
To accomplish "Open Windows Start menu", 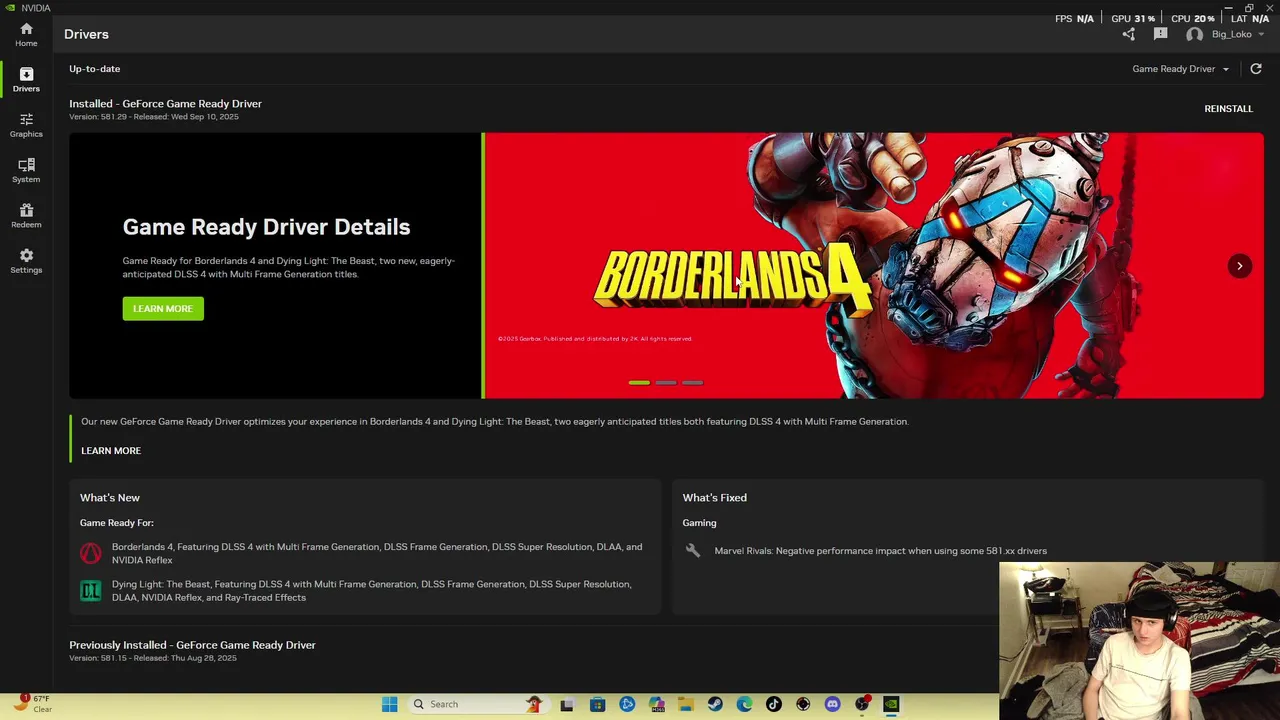I will 389,704.
